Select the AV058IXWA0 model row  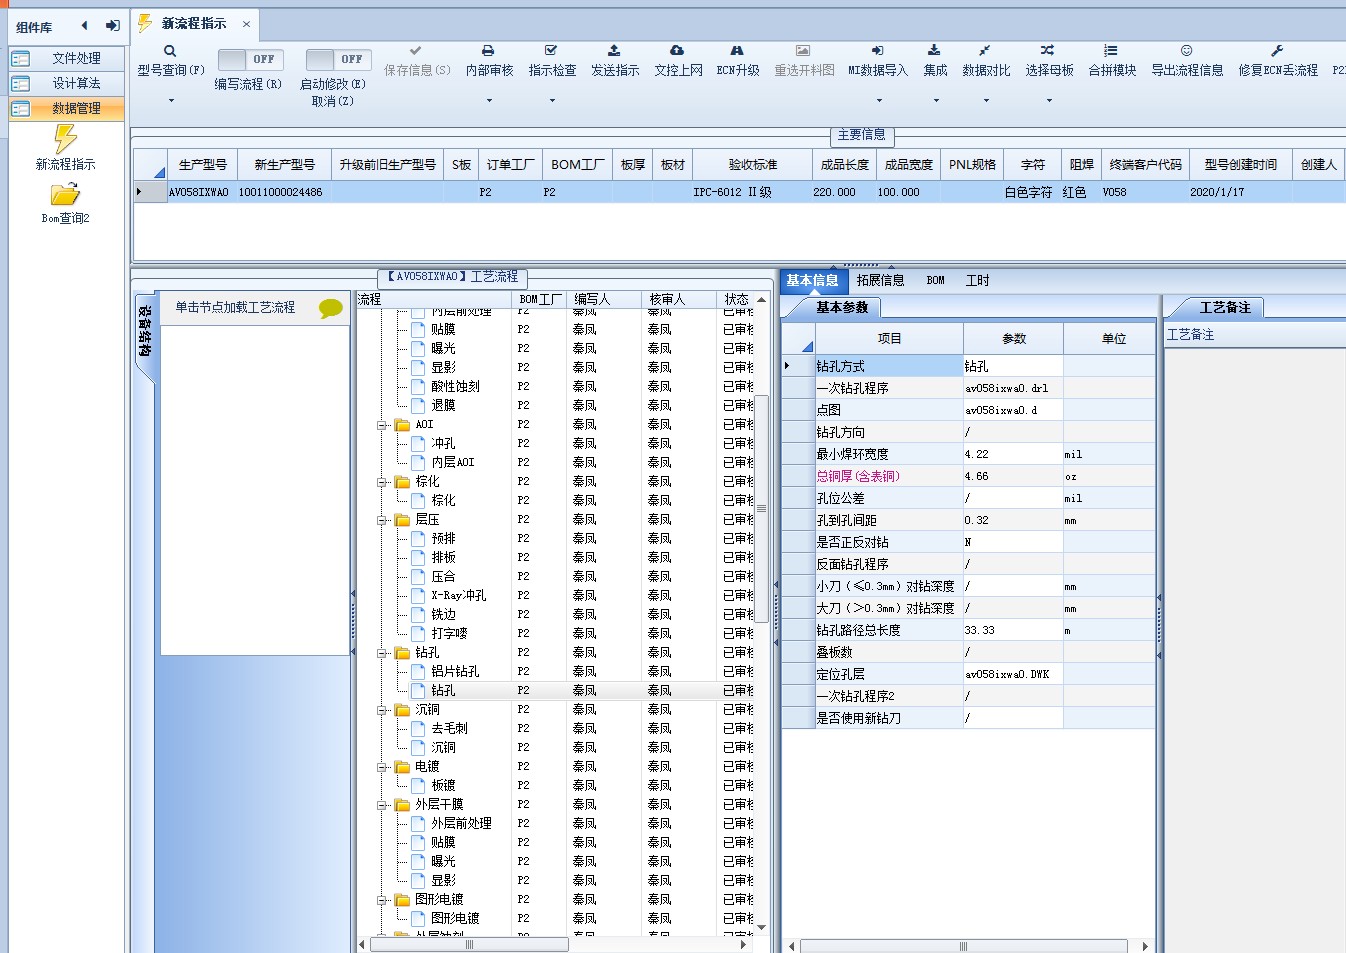739,192
